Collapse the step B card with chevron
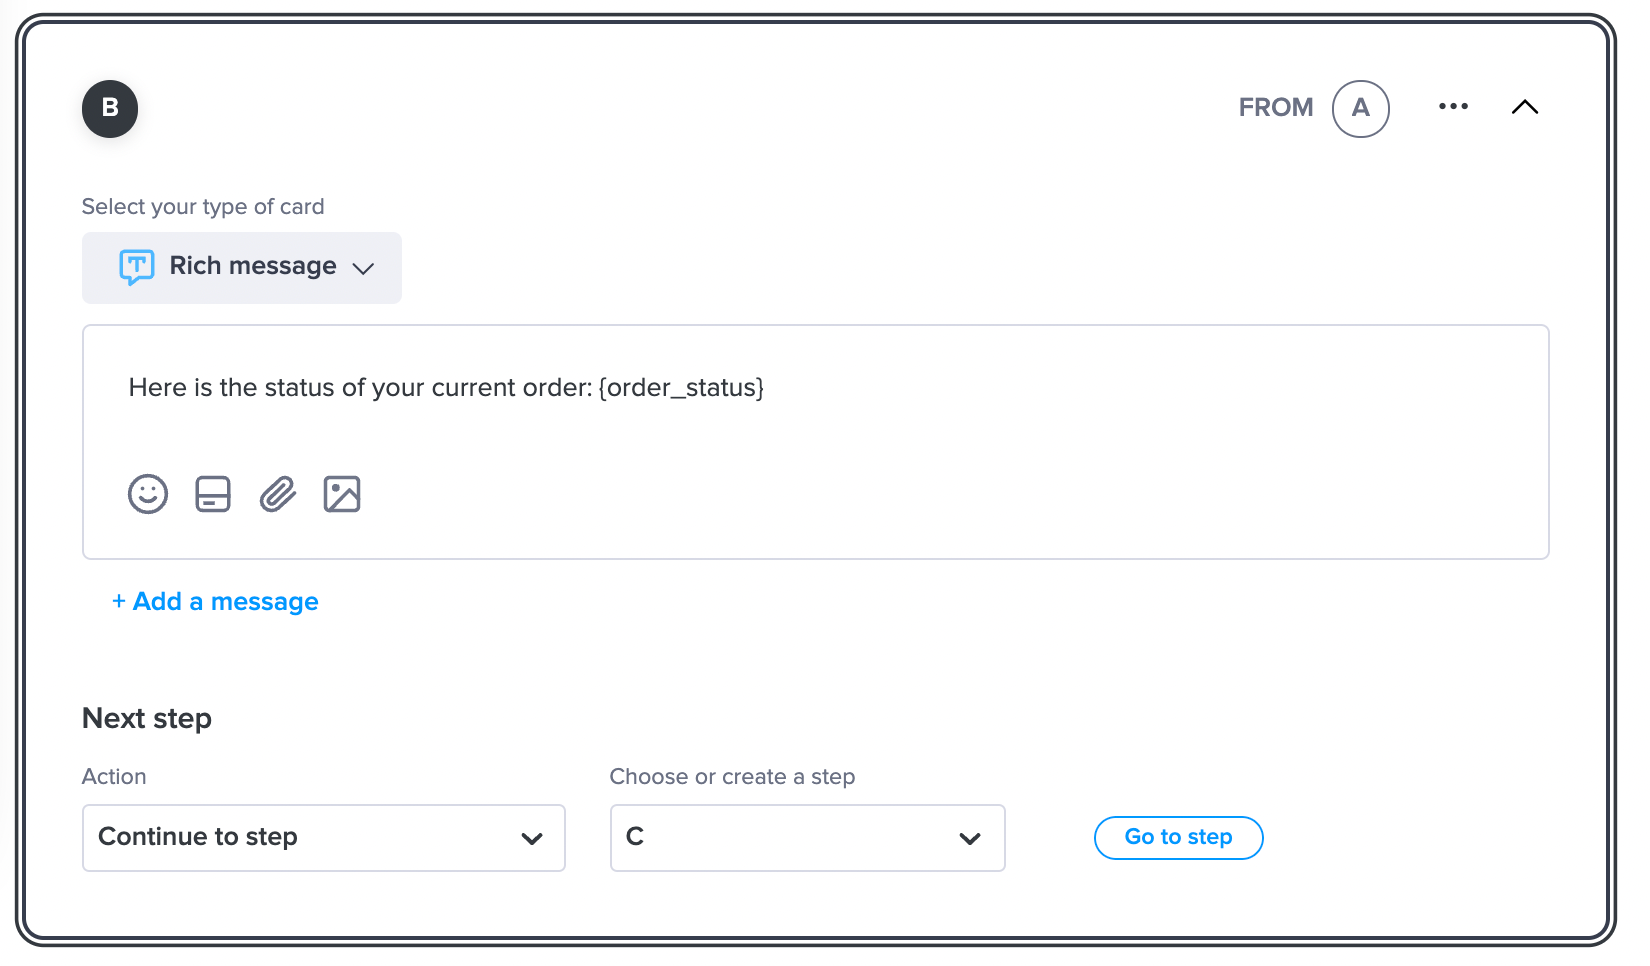This screenshot has width=1650, height=966. point(1525,107)
